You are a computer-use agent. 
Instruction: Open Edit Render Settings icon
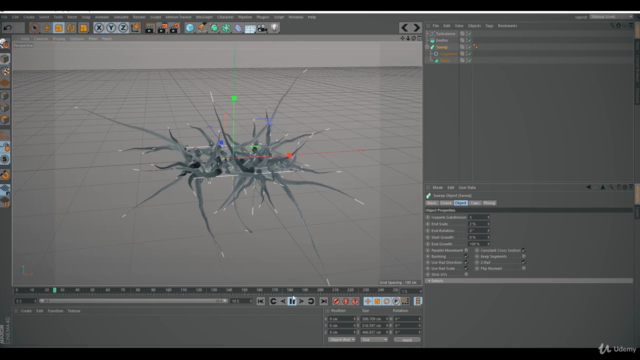[x=175, y=28]
